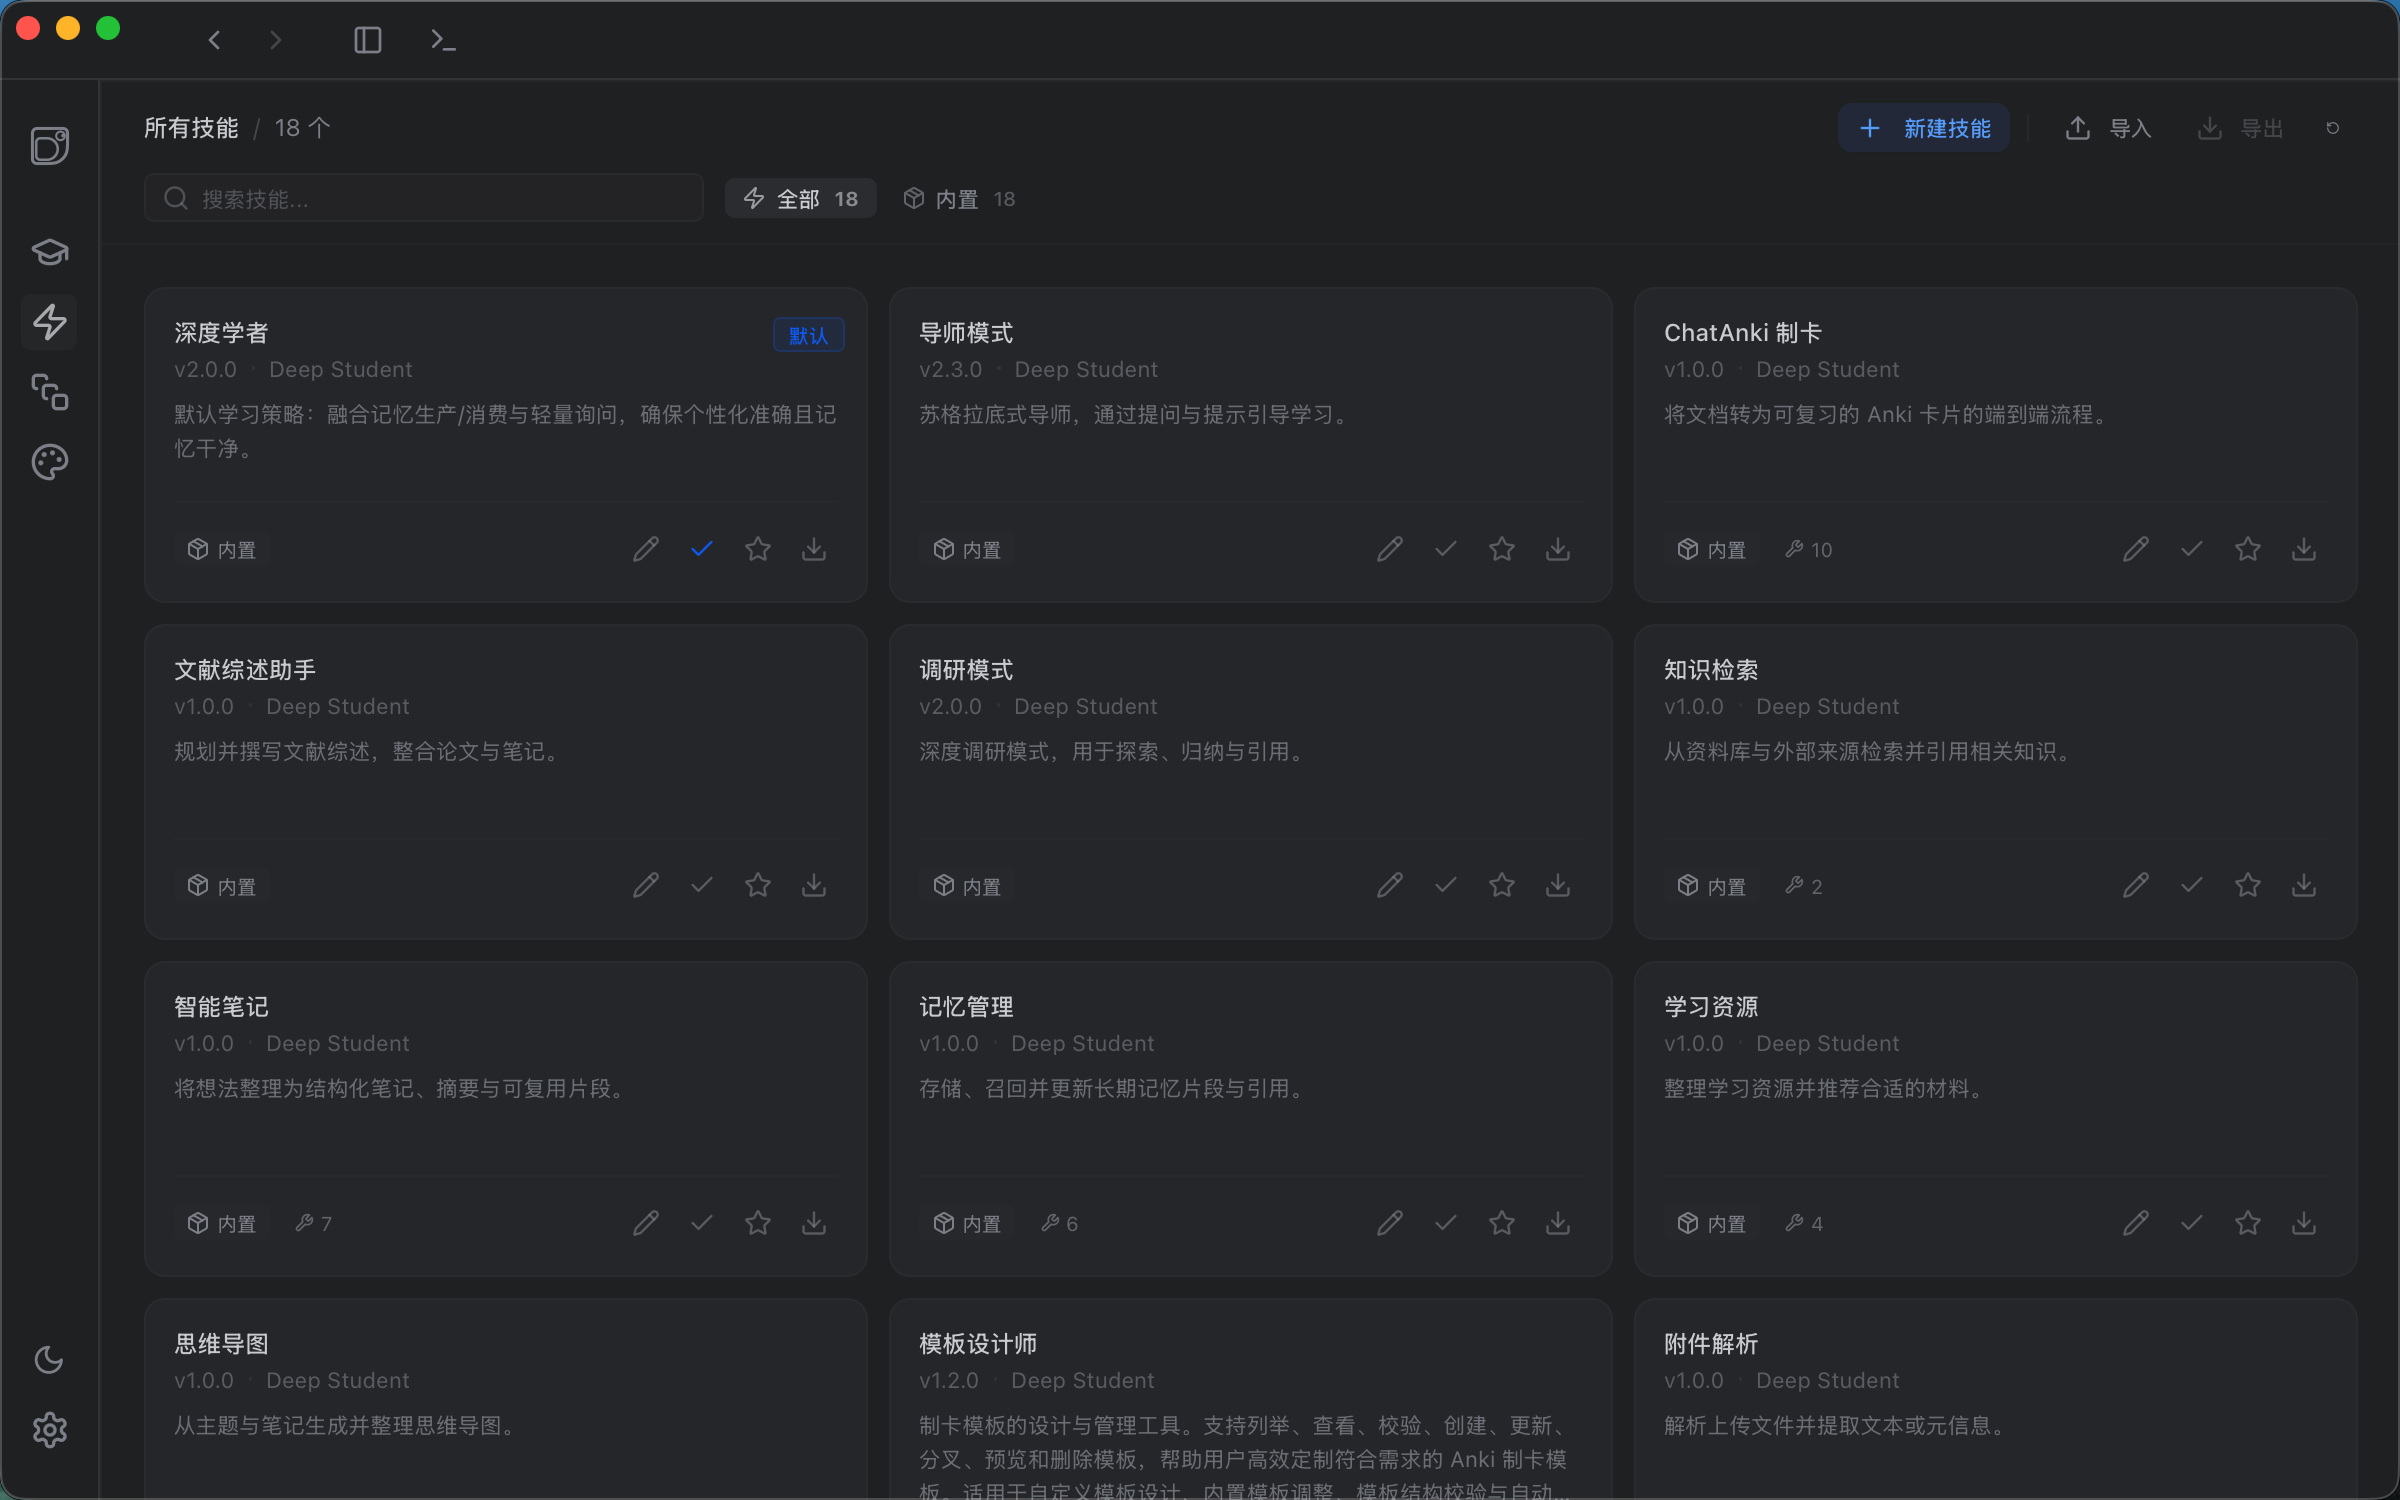This screenshot has height=1500, width=2400.
Task: Click tool count 10 on ChatAnki 制卡
Action: point(1809,550)
